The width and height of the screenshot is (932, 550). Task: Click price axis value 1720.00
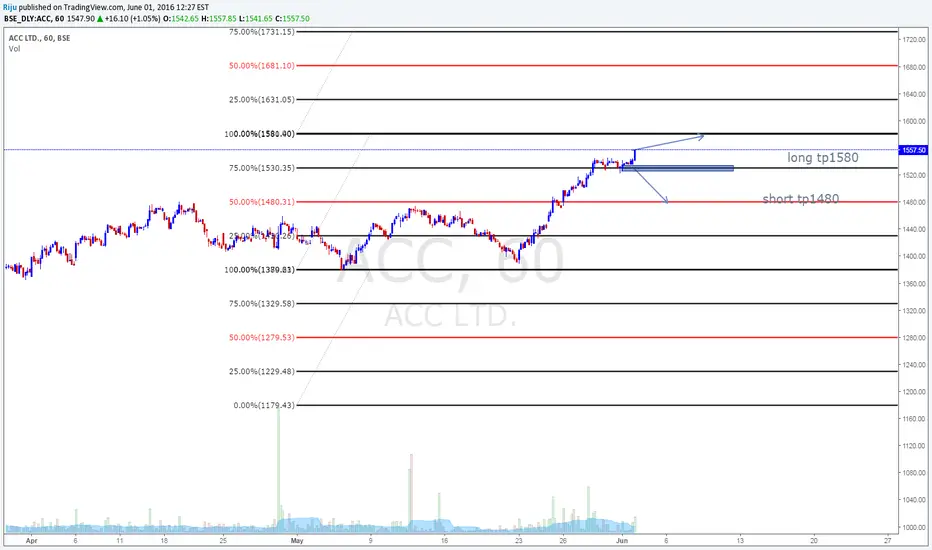(x=914, y=39)
